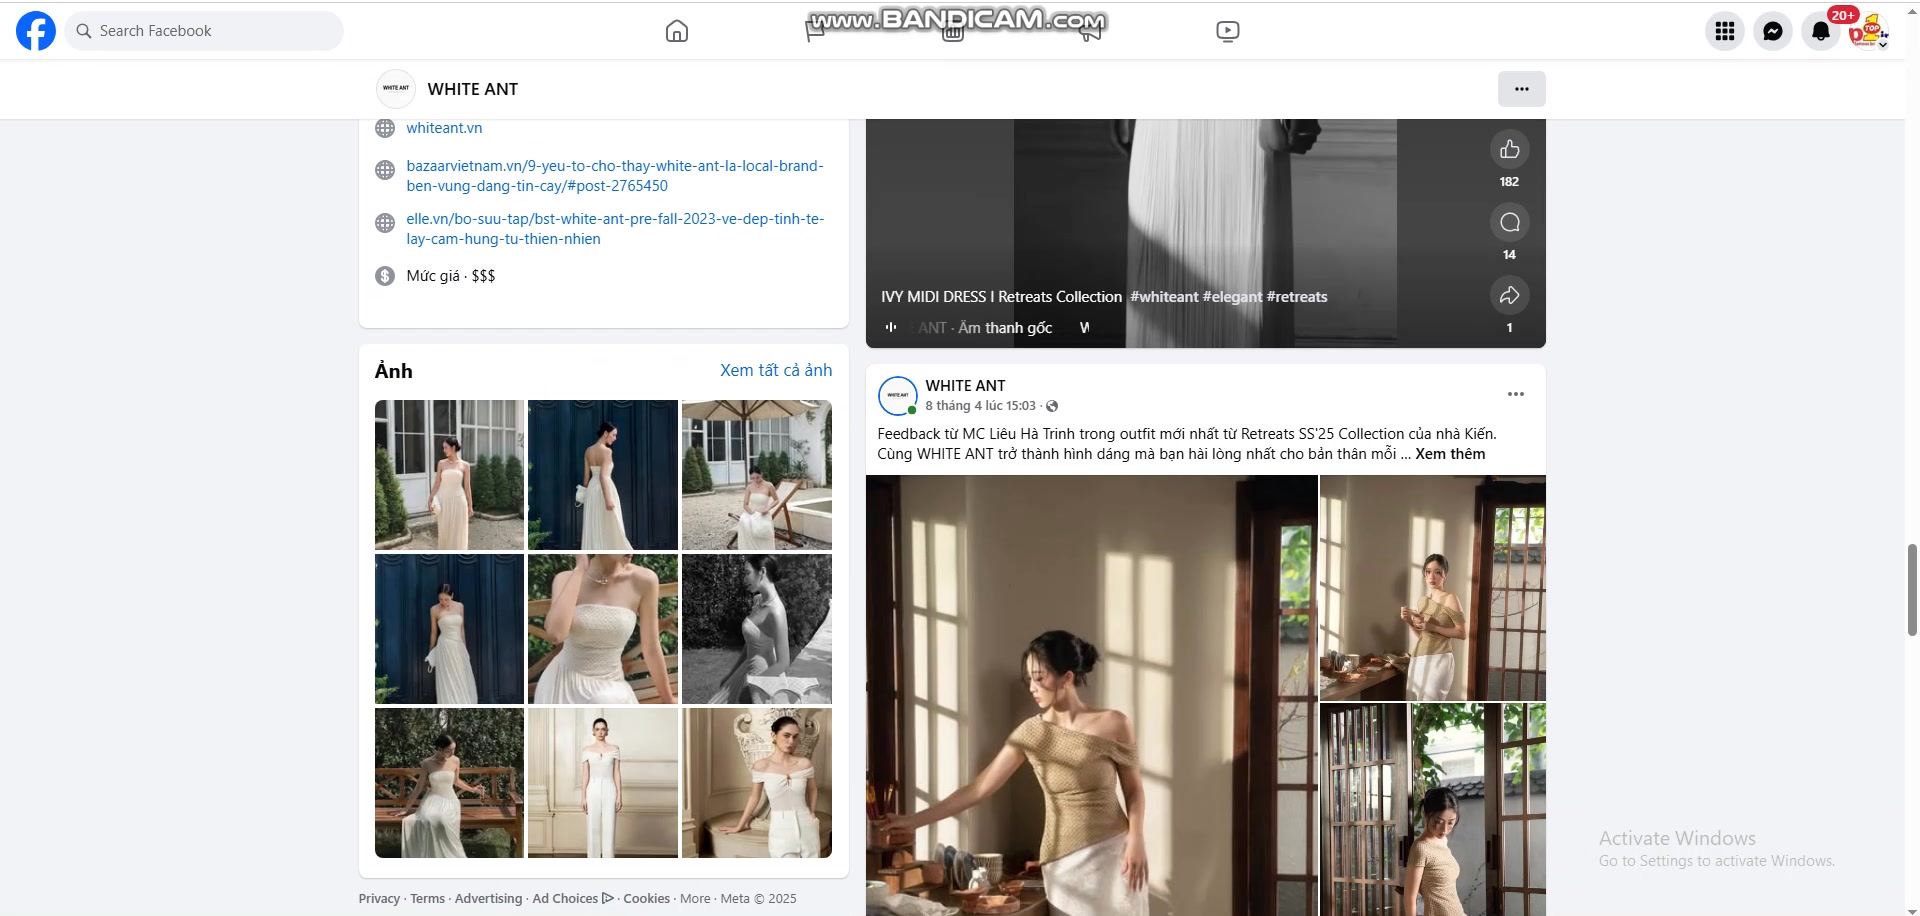Open the black-and-white photo thumbnail
Image resolution: width=1920 pixels, height=916 pixels.
[756, 629]
